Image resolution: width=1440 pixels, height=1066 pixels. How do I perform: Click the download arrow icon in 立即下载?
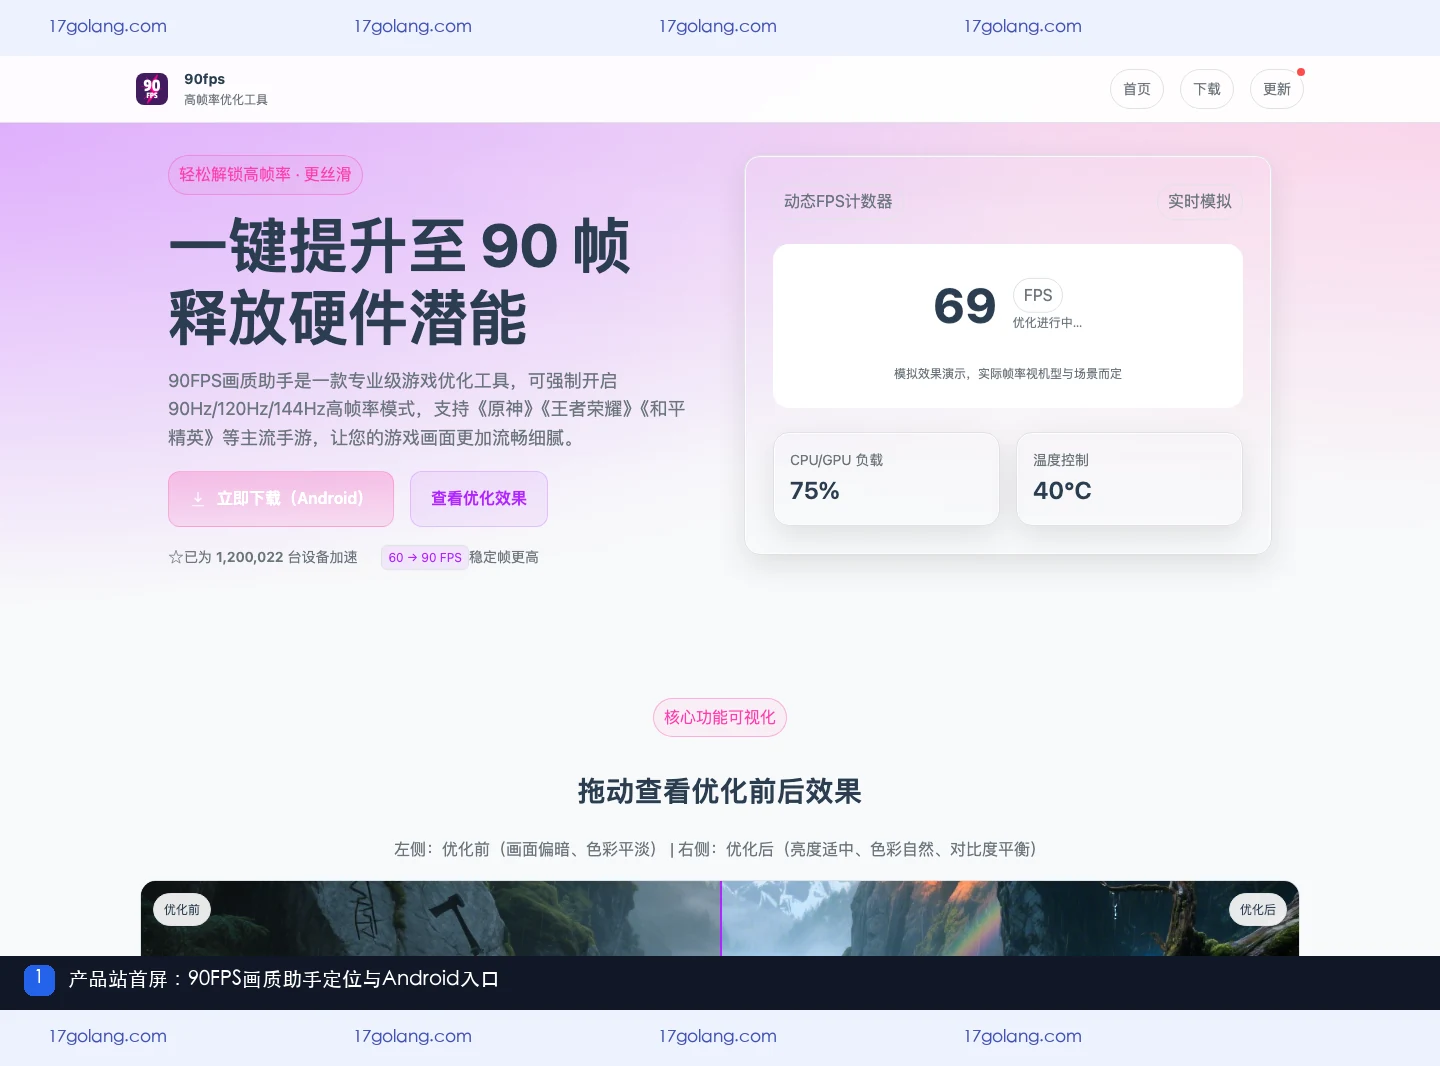198,499
